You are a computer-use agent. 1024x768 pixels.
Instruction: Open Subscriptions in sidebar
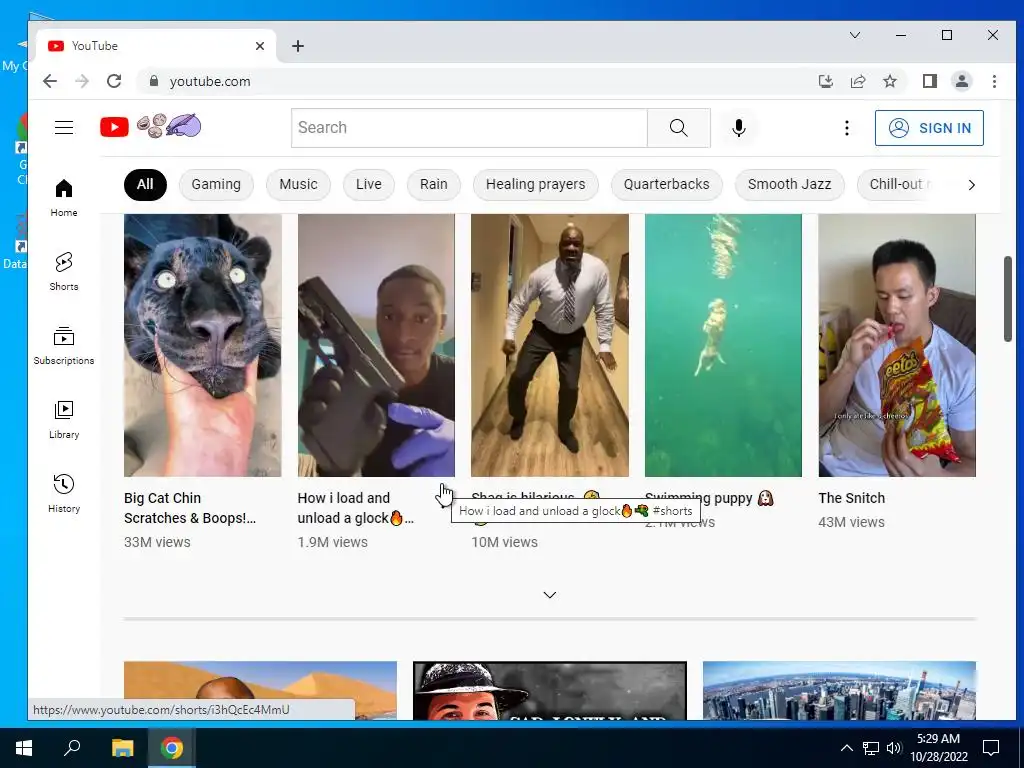pos(64,346)
